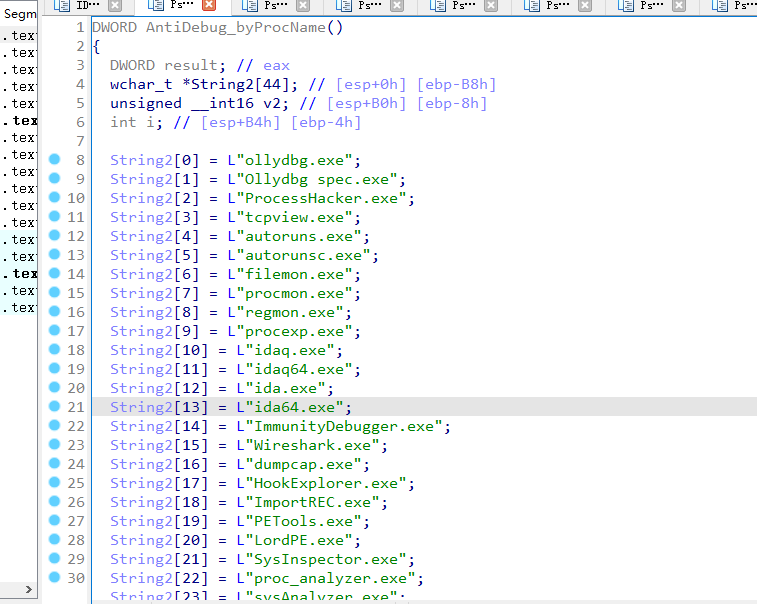Close the ID··· tab

pos(114,5)
